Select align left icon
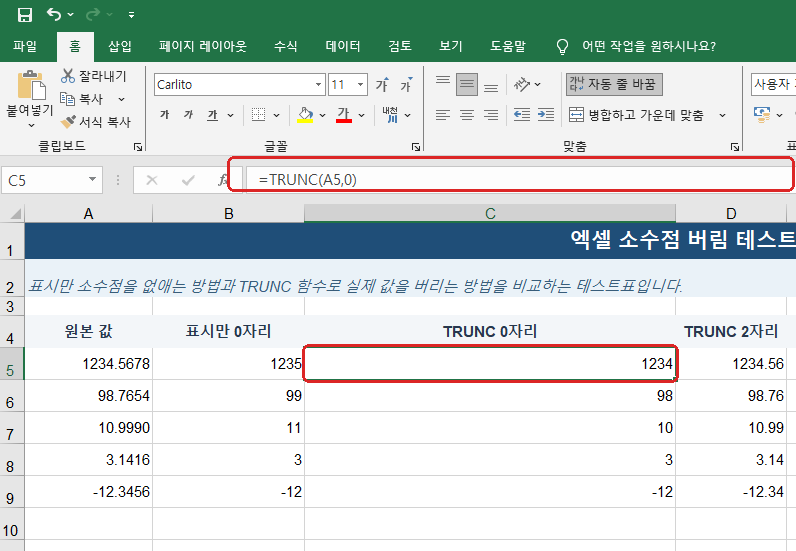The width and height of the screenshot is (796, 551). pyautogui.click(x=443, y=115)
